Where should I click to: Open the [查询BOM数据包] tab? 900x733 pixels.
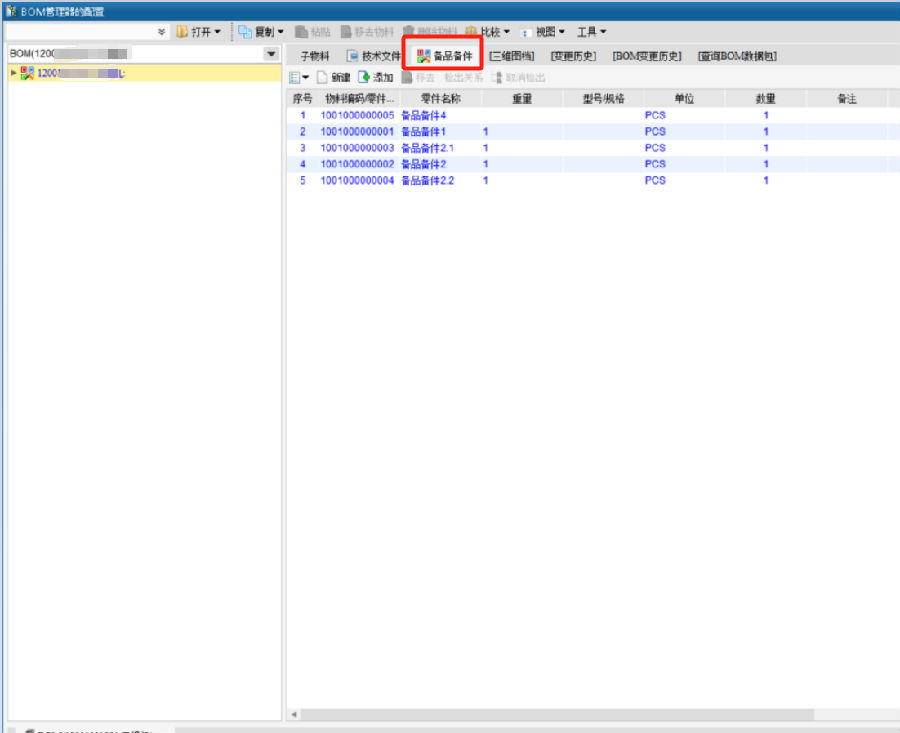coord(738,56)
